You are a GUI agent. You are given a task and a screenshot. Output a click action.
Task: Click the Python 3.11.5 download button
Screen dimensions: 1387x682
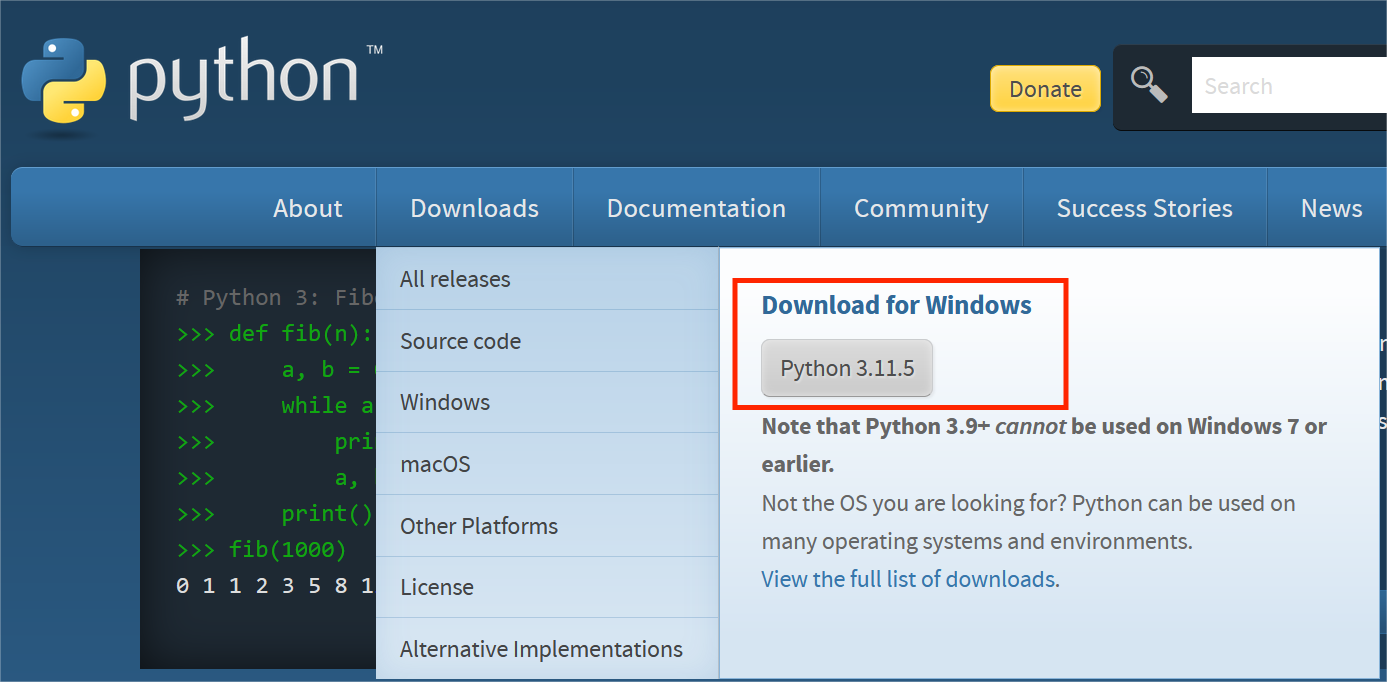(847, 368)
